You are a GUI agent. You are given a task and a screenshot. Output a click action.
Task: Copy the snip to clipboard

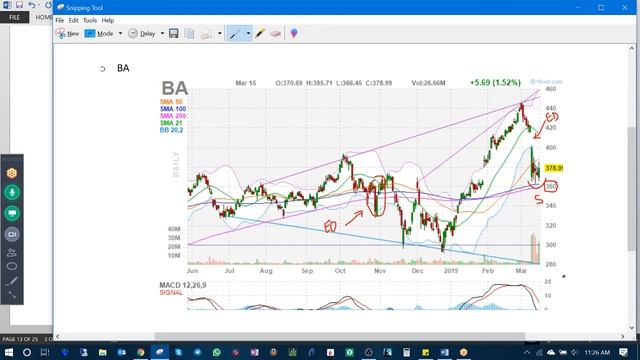point(189,33)
